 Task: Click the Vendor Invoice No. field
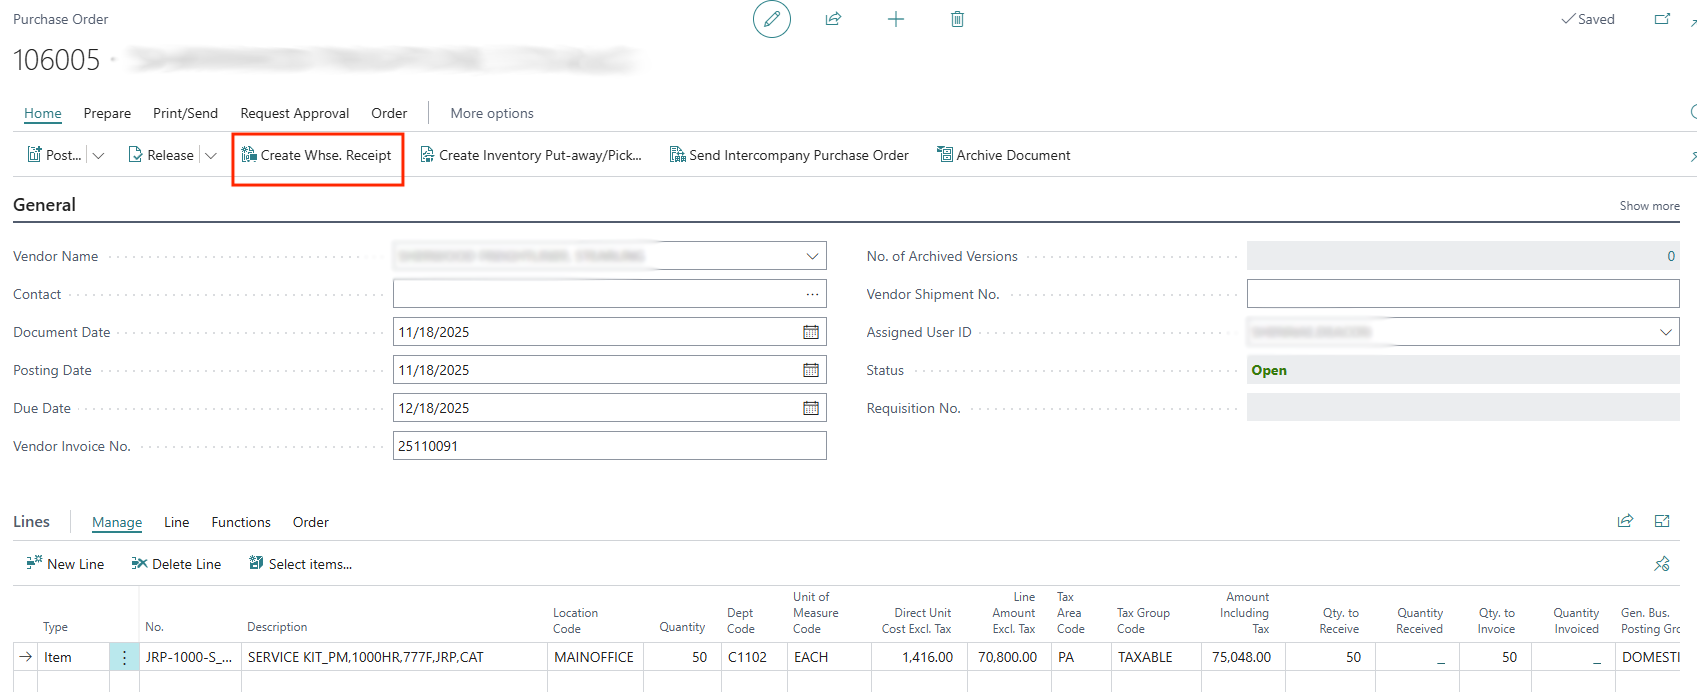pos(609,446)
